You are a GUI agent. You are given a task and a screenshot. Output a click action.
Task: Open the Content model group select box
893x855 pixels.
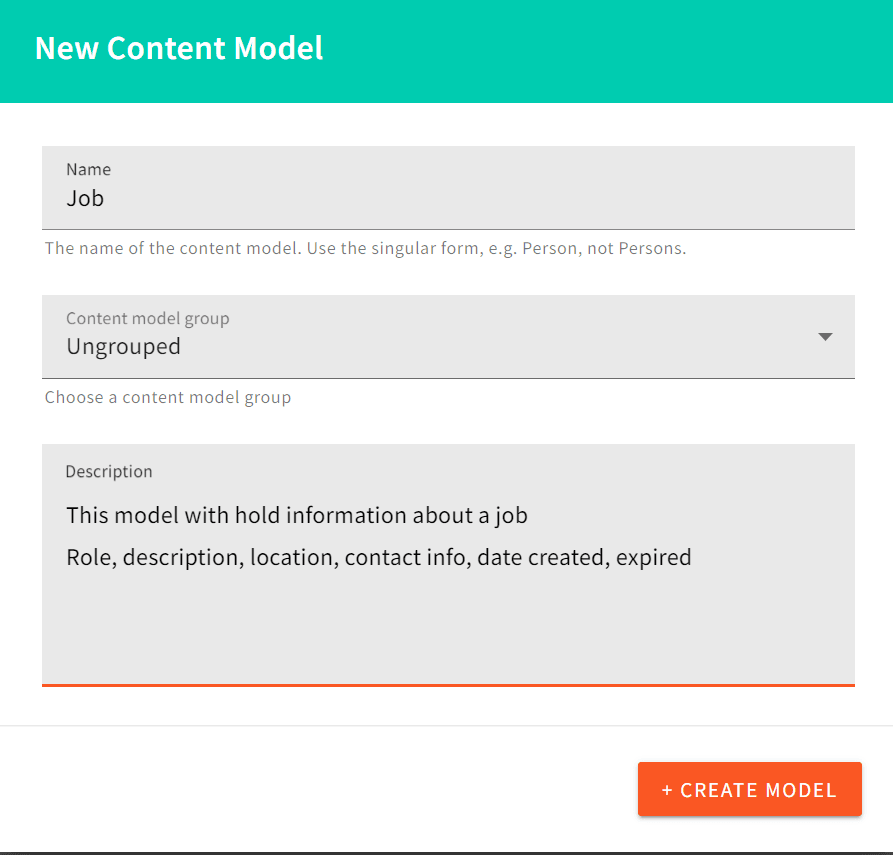pyautogui.click(x=448, y=337)
